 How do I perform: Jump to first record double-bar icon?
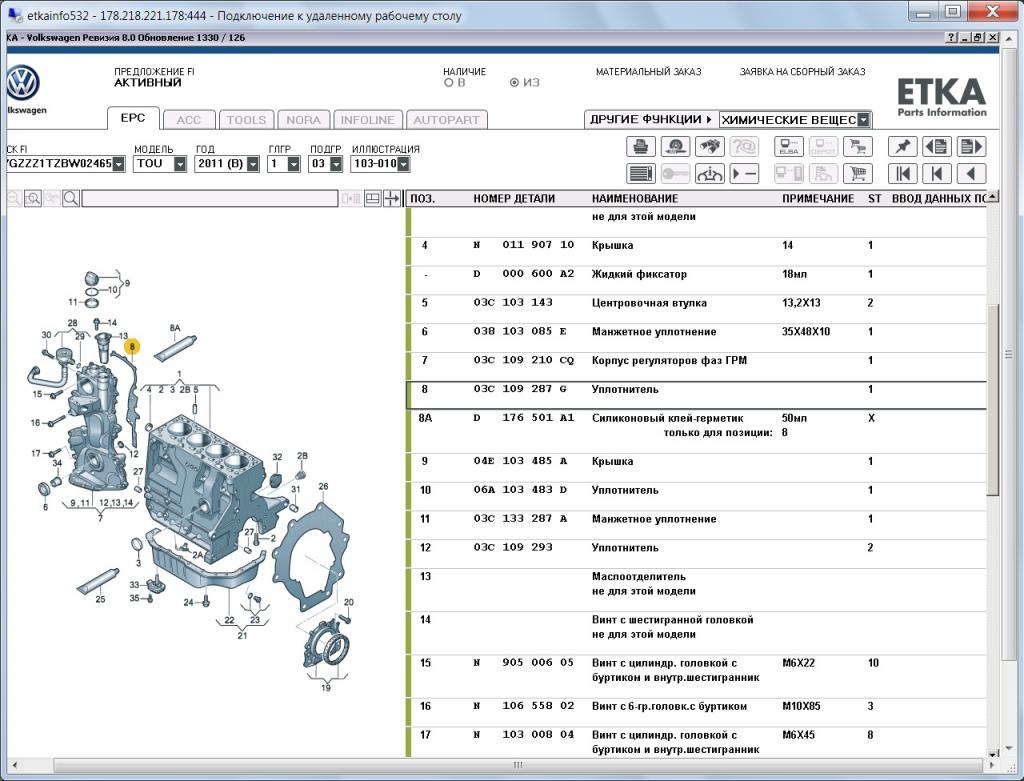click(x=903, y=173)
